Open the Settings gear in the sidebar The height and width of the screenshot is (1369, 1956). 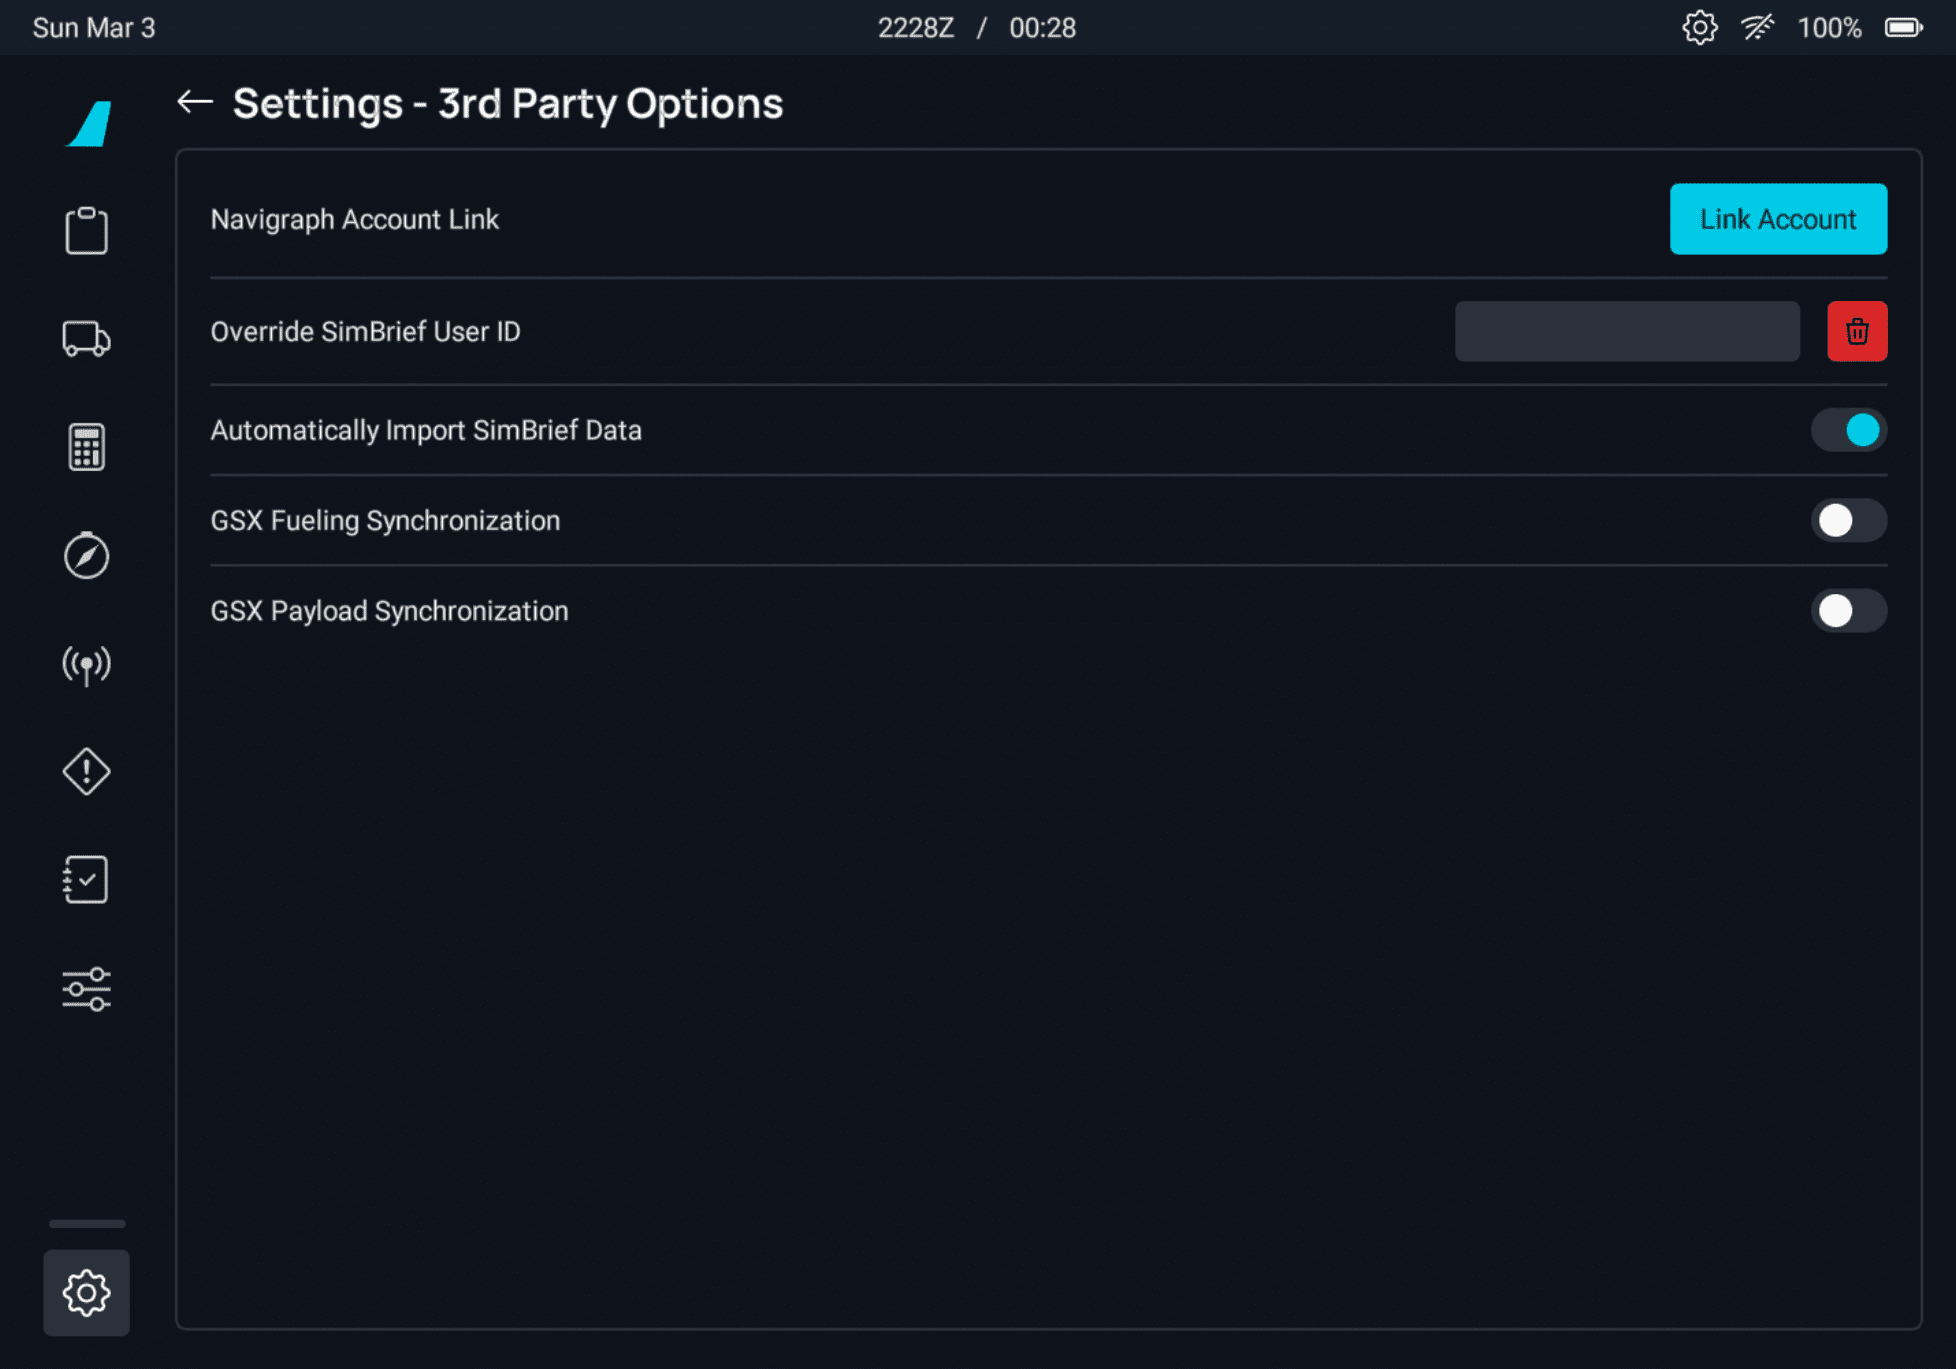[x=86, y=1292]
